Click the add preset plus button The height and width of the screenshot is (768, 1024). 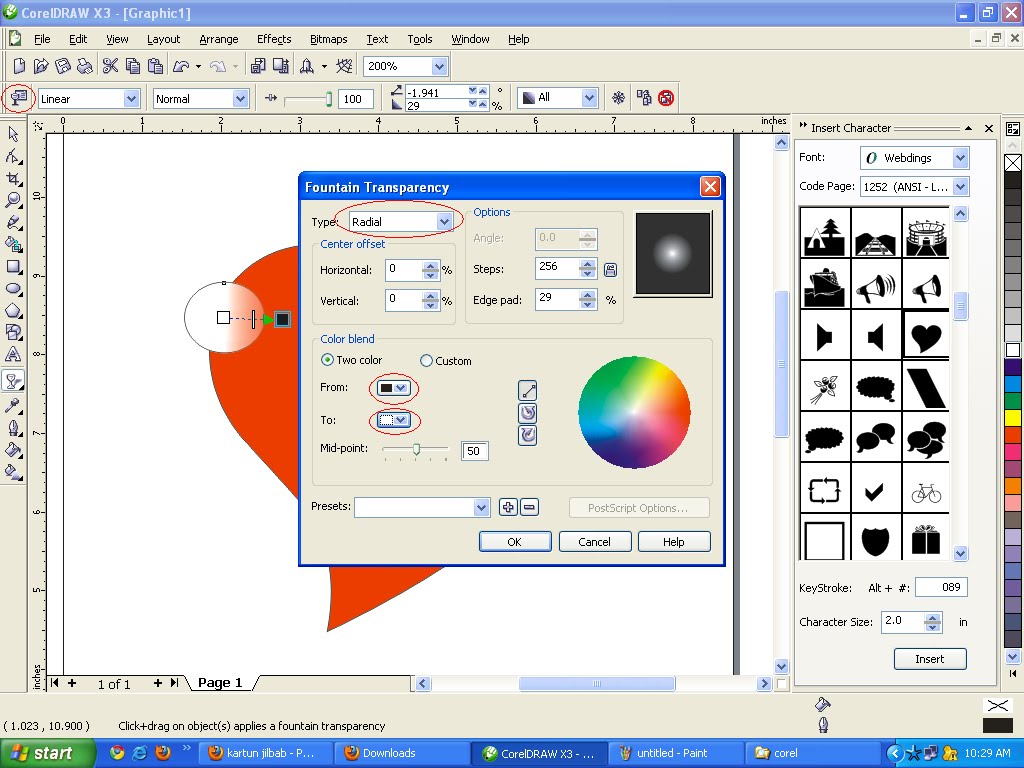[508, 507]
